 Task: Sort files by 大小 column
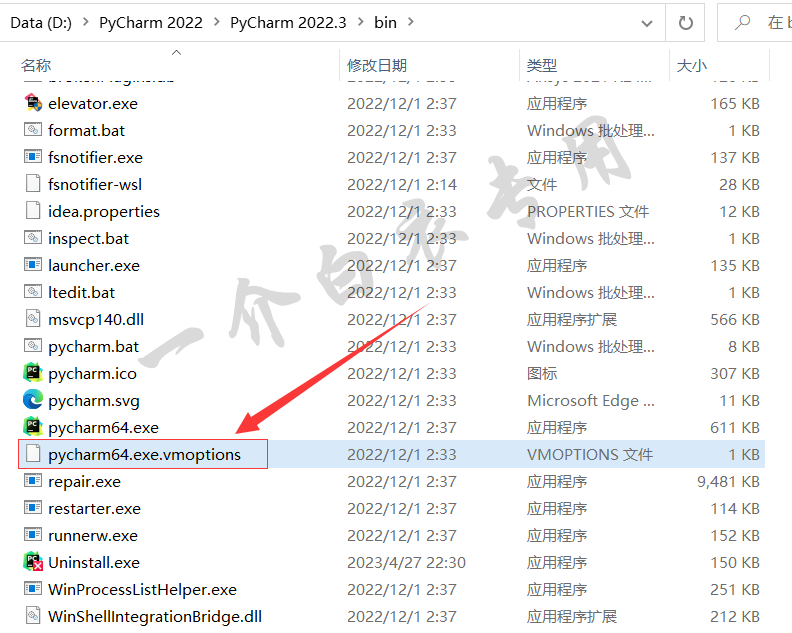pyautogui.click(x=692, y=65)
